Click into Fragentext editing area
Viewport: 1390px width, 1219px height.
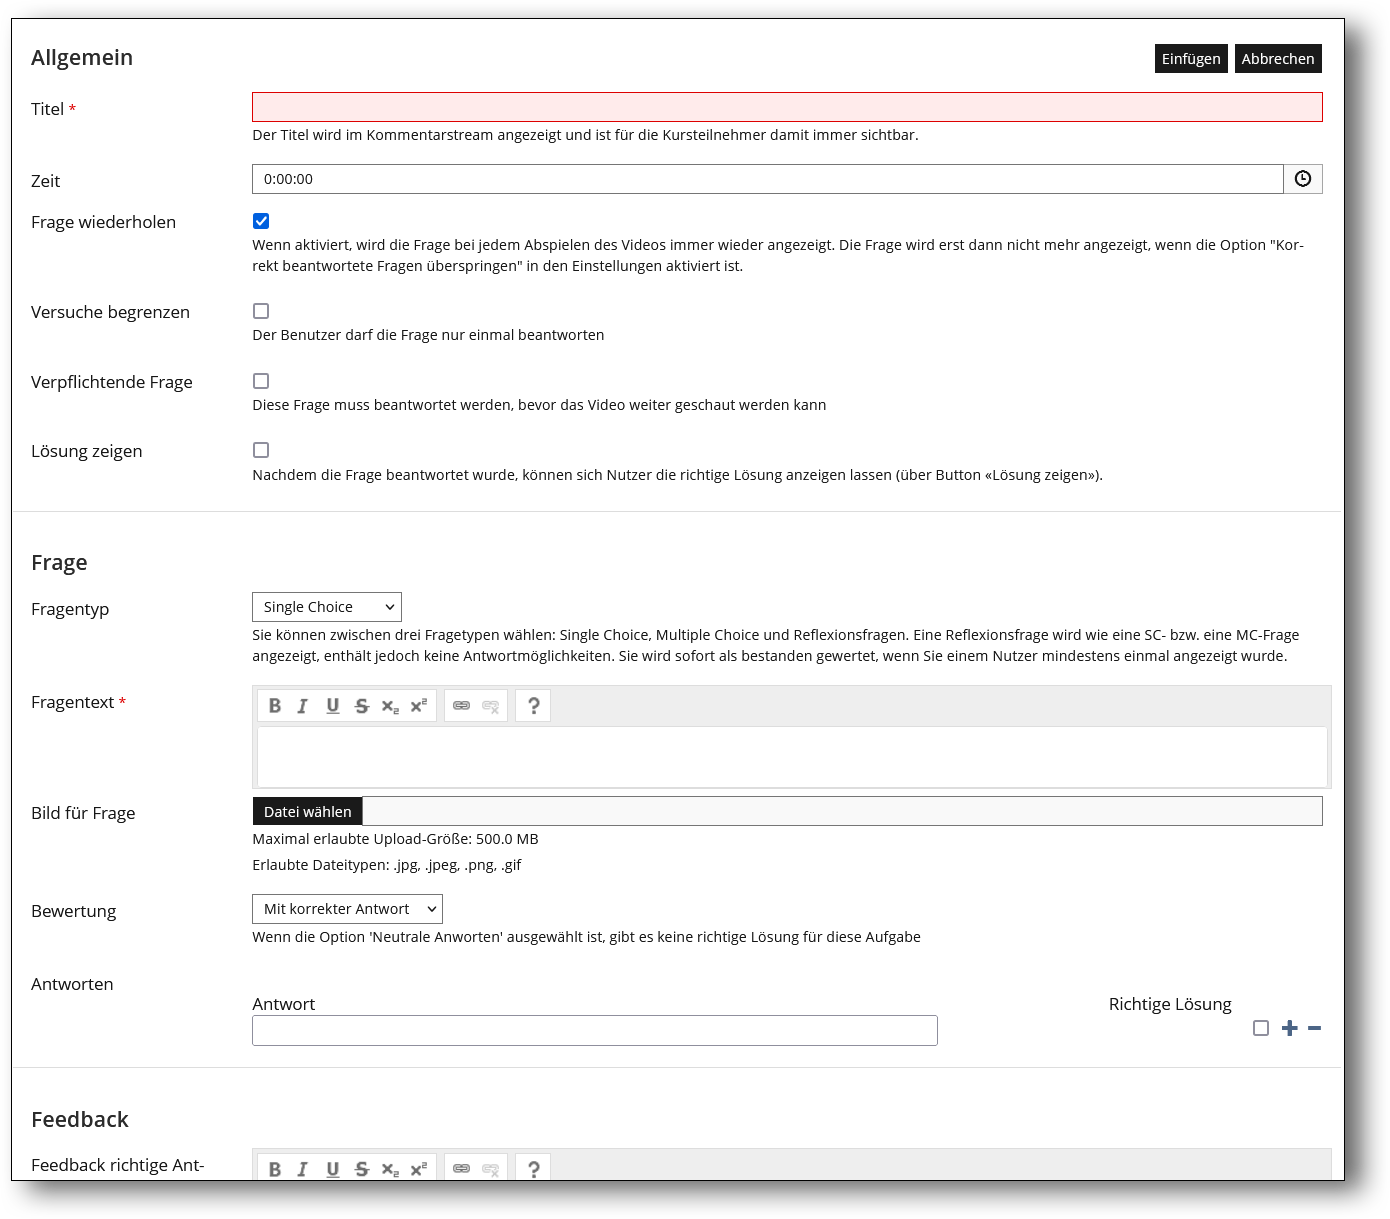tap(792, 756)
